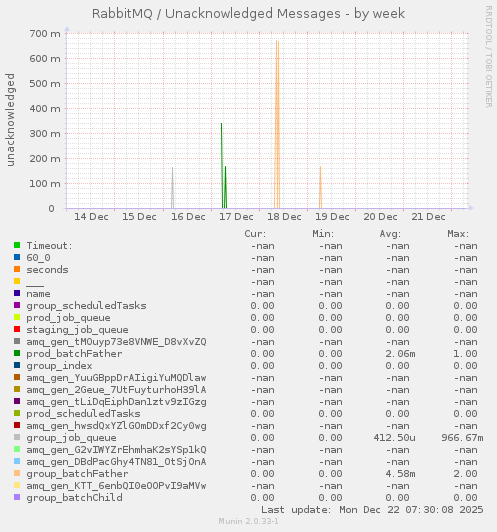
Task: Click the 'Avg:' column header
Action: pyautogui.click(x=390, y=234)
